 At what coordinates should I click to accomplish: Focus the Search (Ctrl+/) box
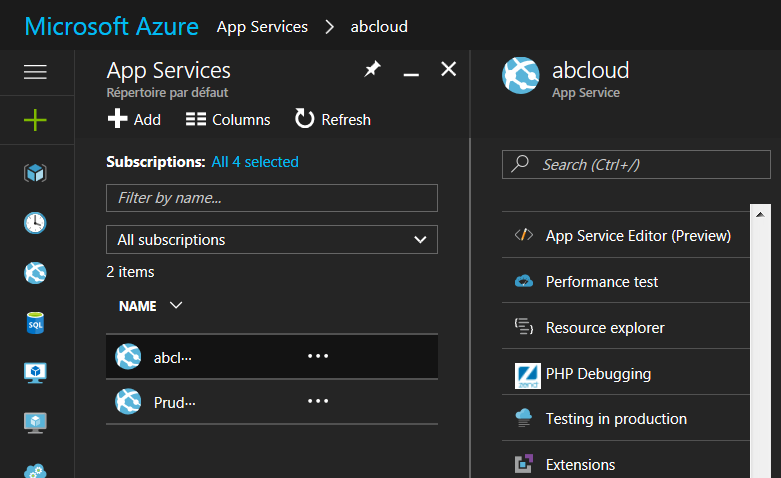[636, 164]
